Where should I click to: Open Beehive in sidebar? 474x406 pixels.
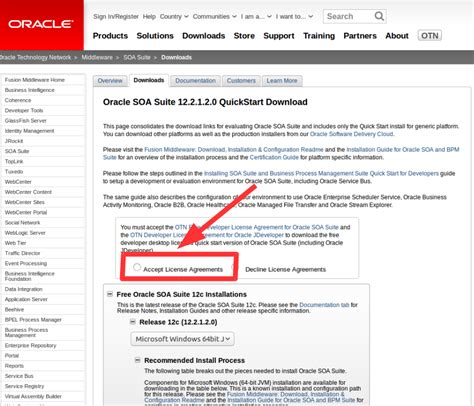click(14, 310)
